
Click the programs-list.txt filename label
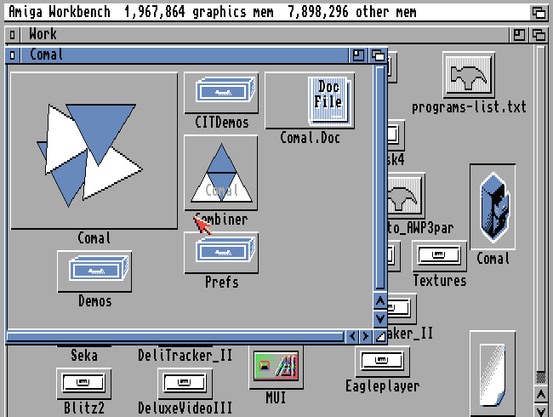pyautogui.click(x=469, y=107)
